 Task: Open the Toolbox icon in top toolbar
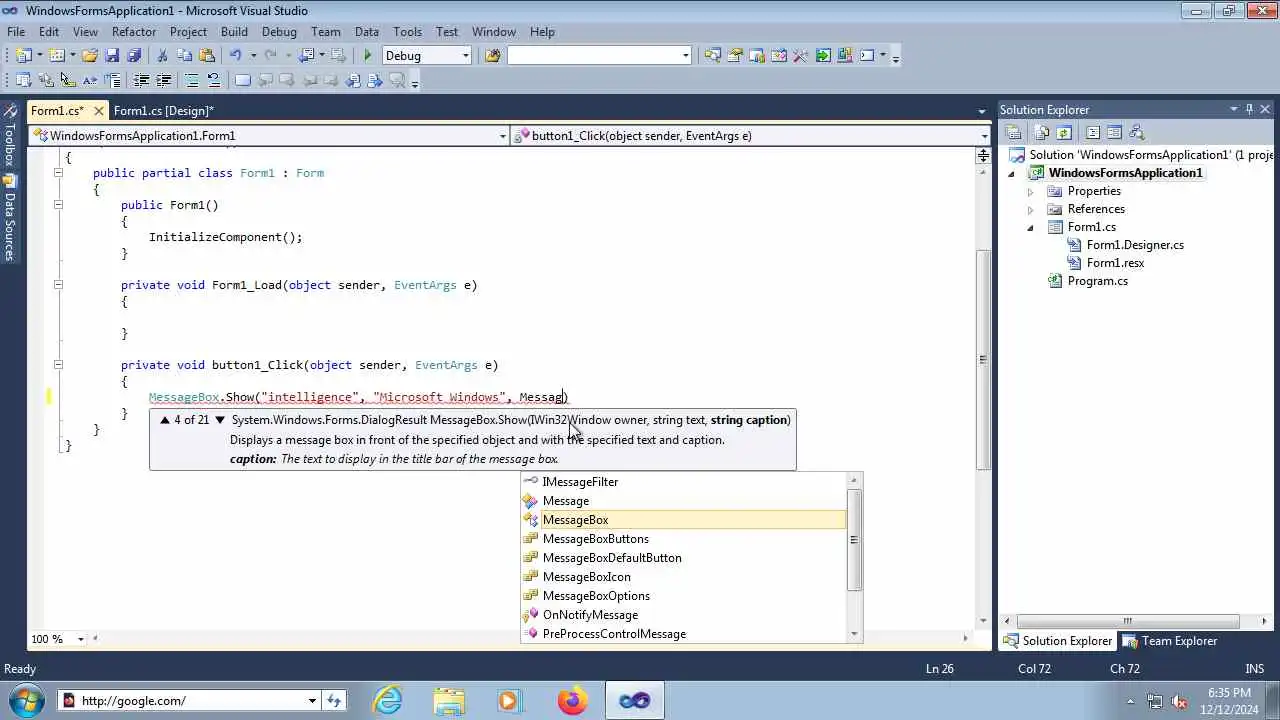click(800, 56)
